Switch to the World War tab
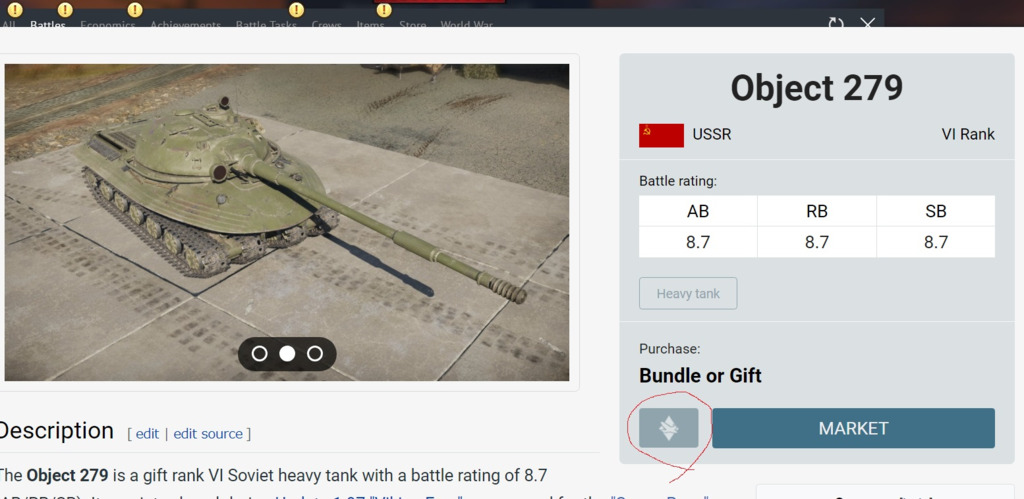 (466, 25)
